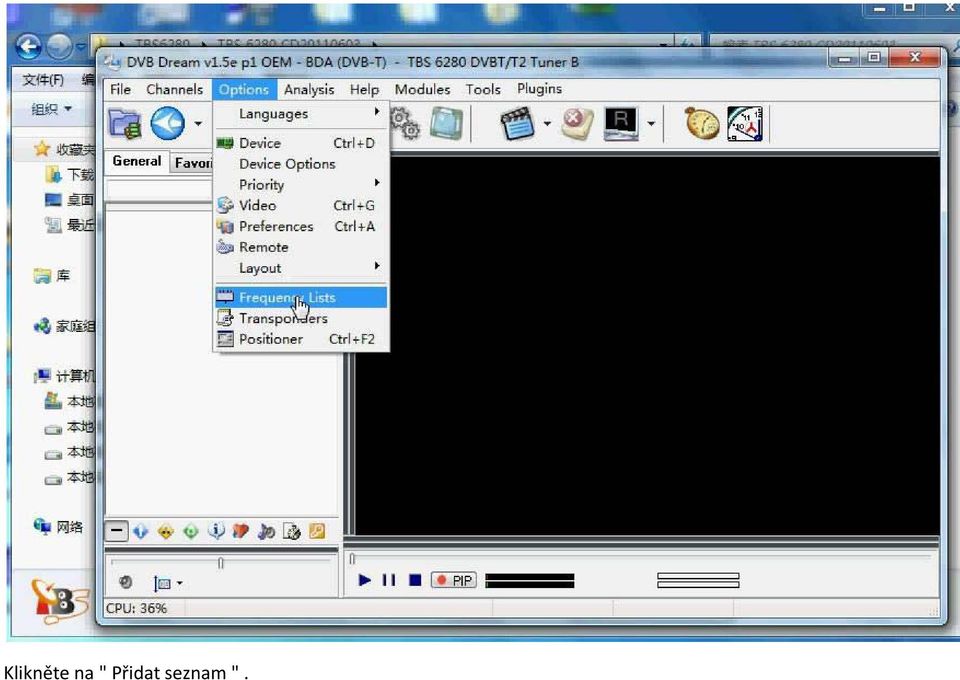Click the signal level bars indicator
Viewport: 960px width, 680px height.
pyautogui.click(x=698, y=580)
